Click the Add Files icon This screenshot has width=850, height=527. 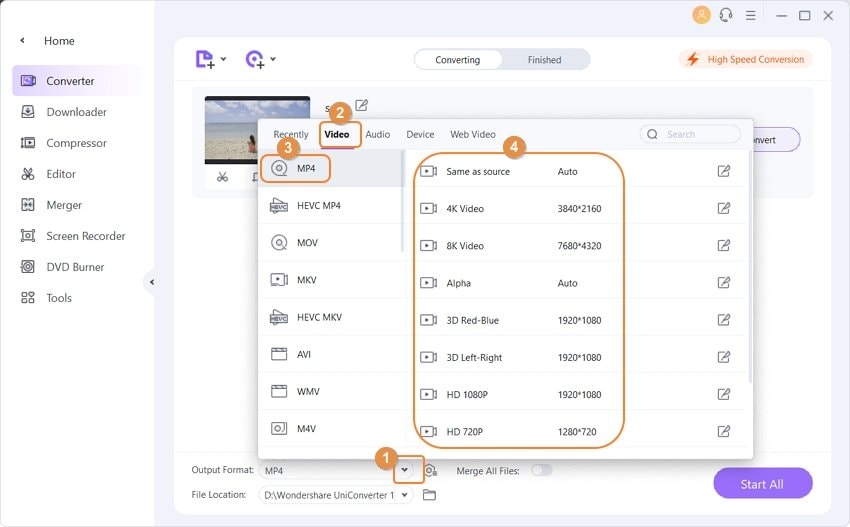pyautogui.click(x=204, y=59)
